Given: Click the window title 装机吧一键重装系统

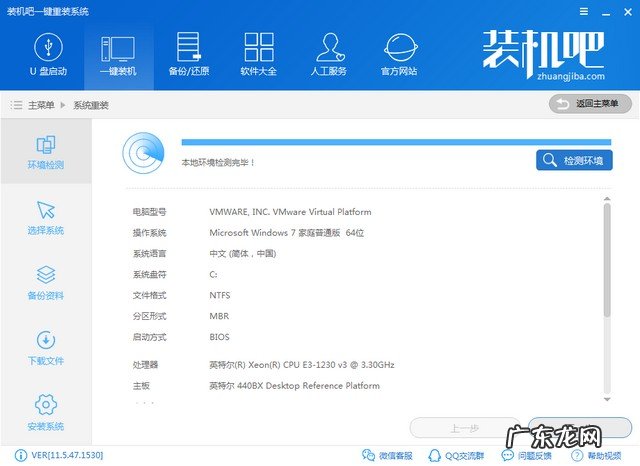Looking at the screenshot, I should 48,11.
